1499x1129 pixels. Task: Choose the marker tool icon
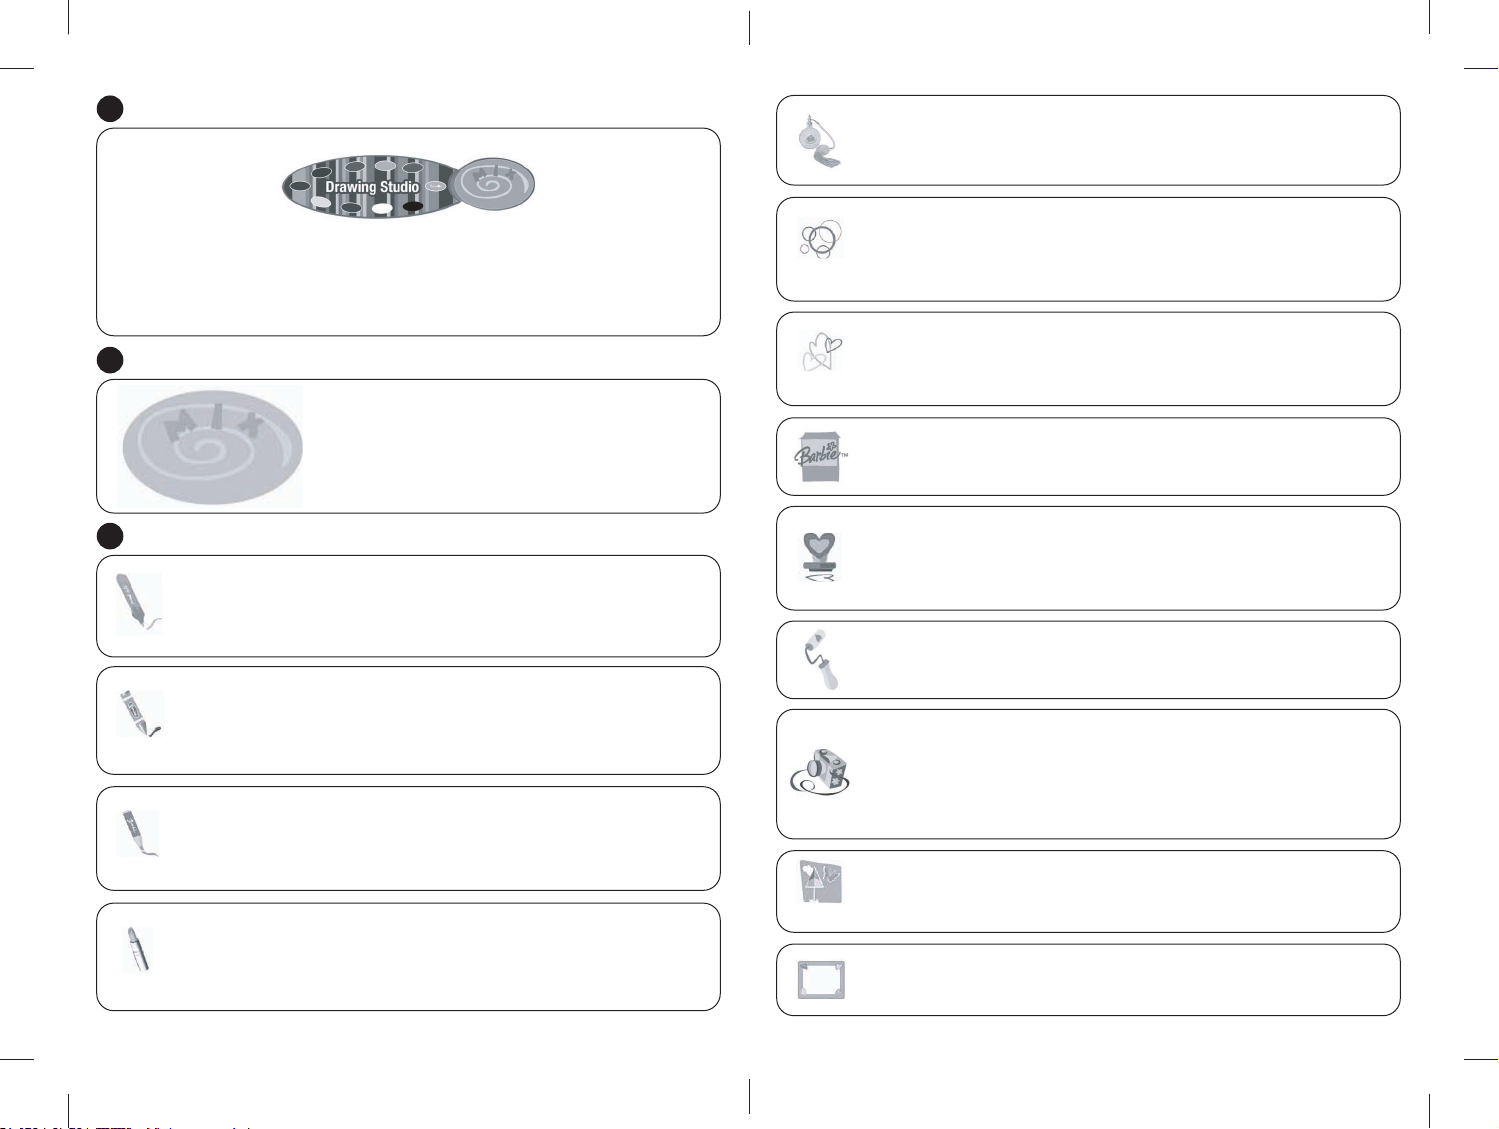point(137,833)
